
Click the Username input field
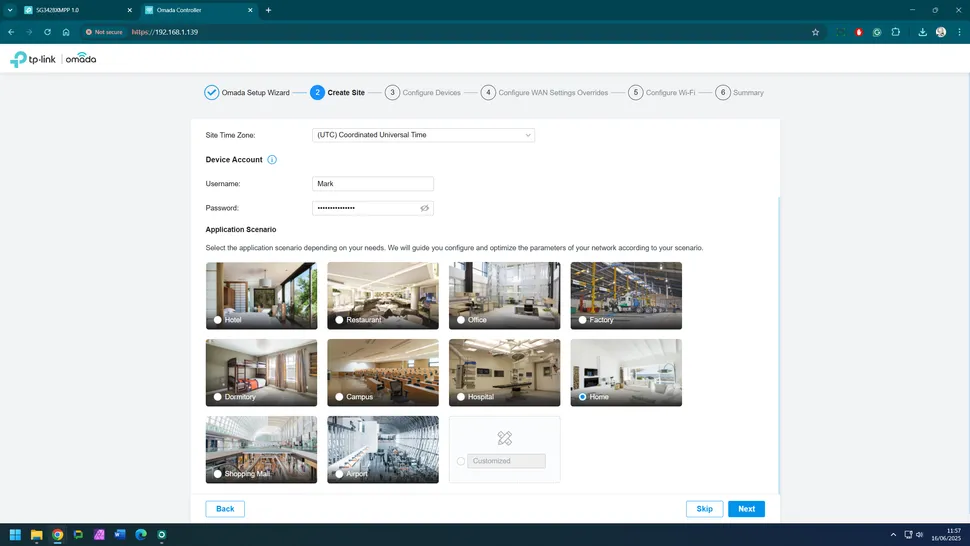coord(373,184)
